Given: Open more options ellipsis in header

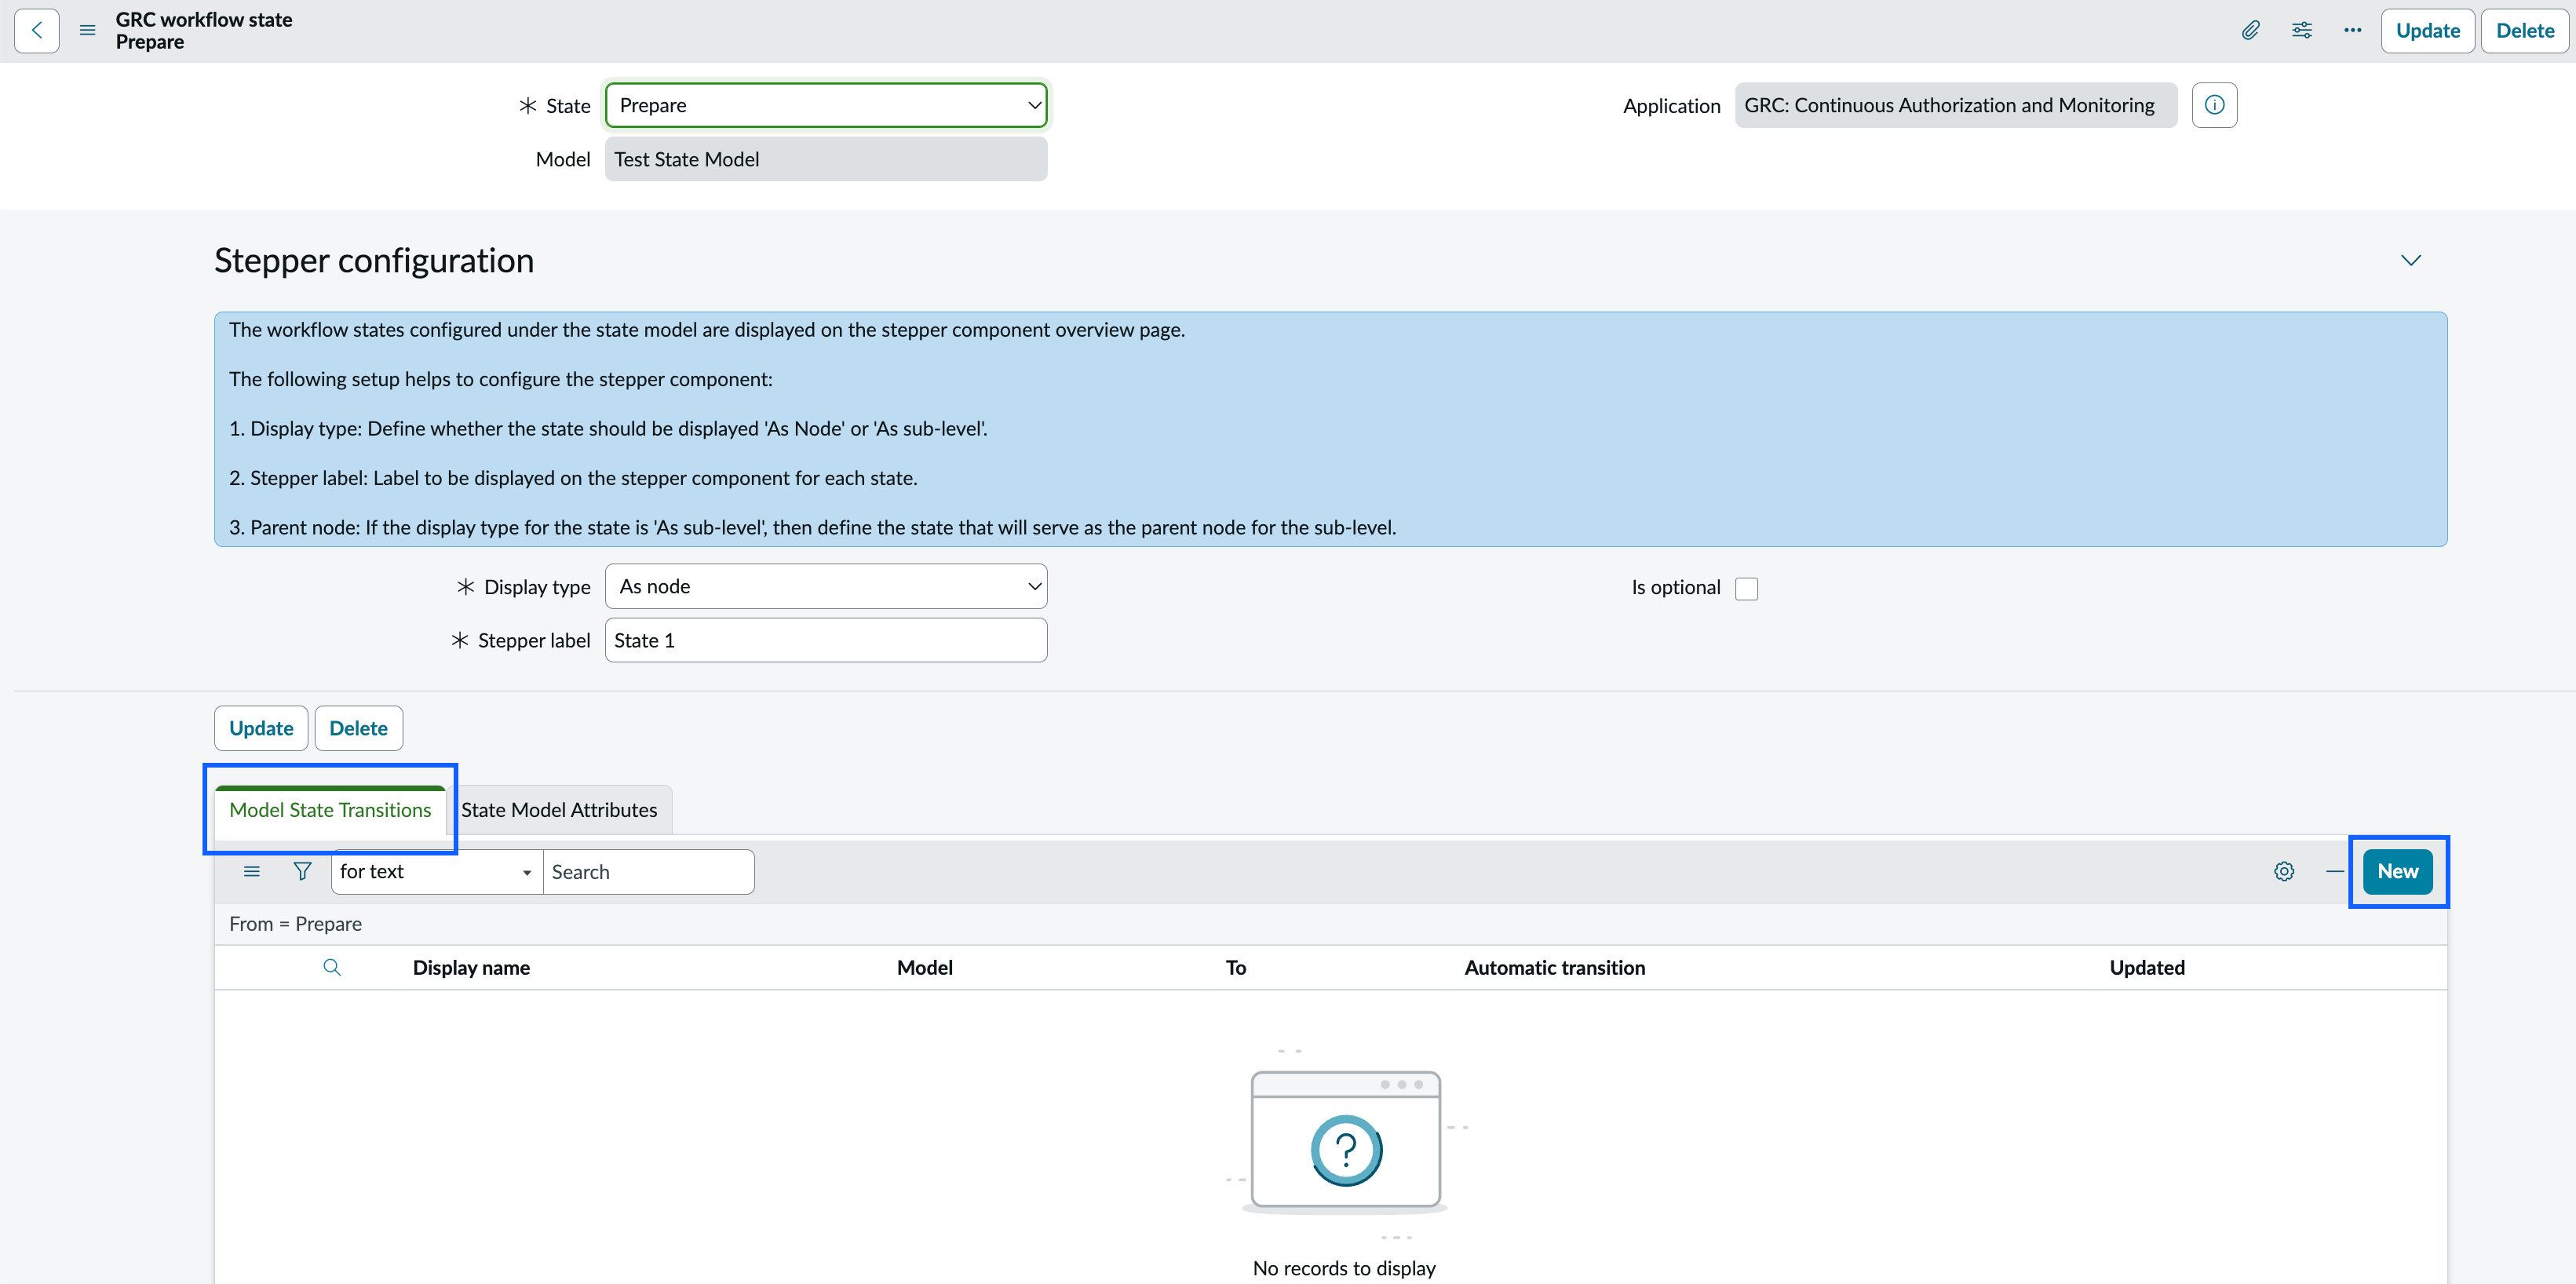Looking at the screenshot, I should point(2353,31).
